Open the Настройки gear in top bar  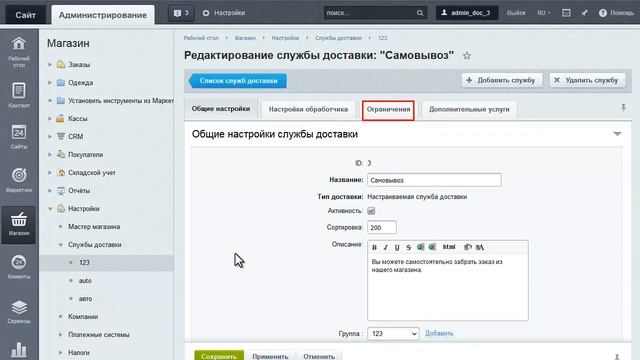click(x=224, y=13)
